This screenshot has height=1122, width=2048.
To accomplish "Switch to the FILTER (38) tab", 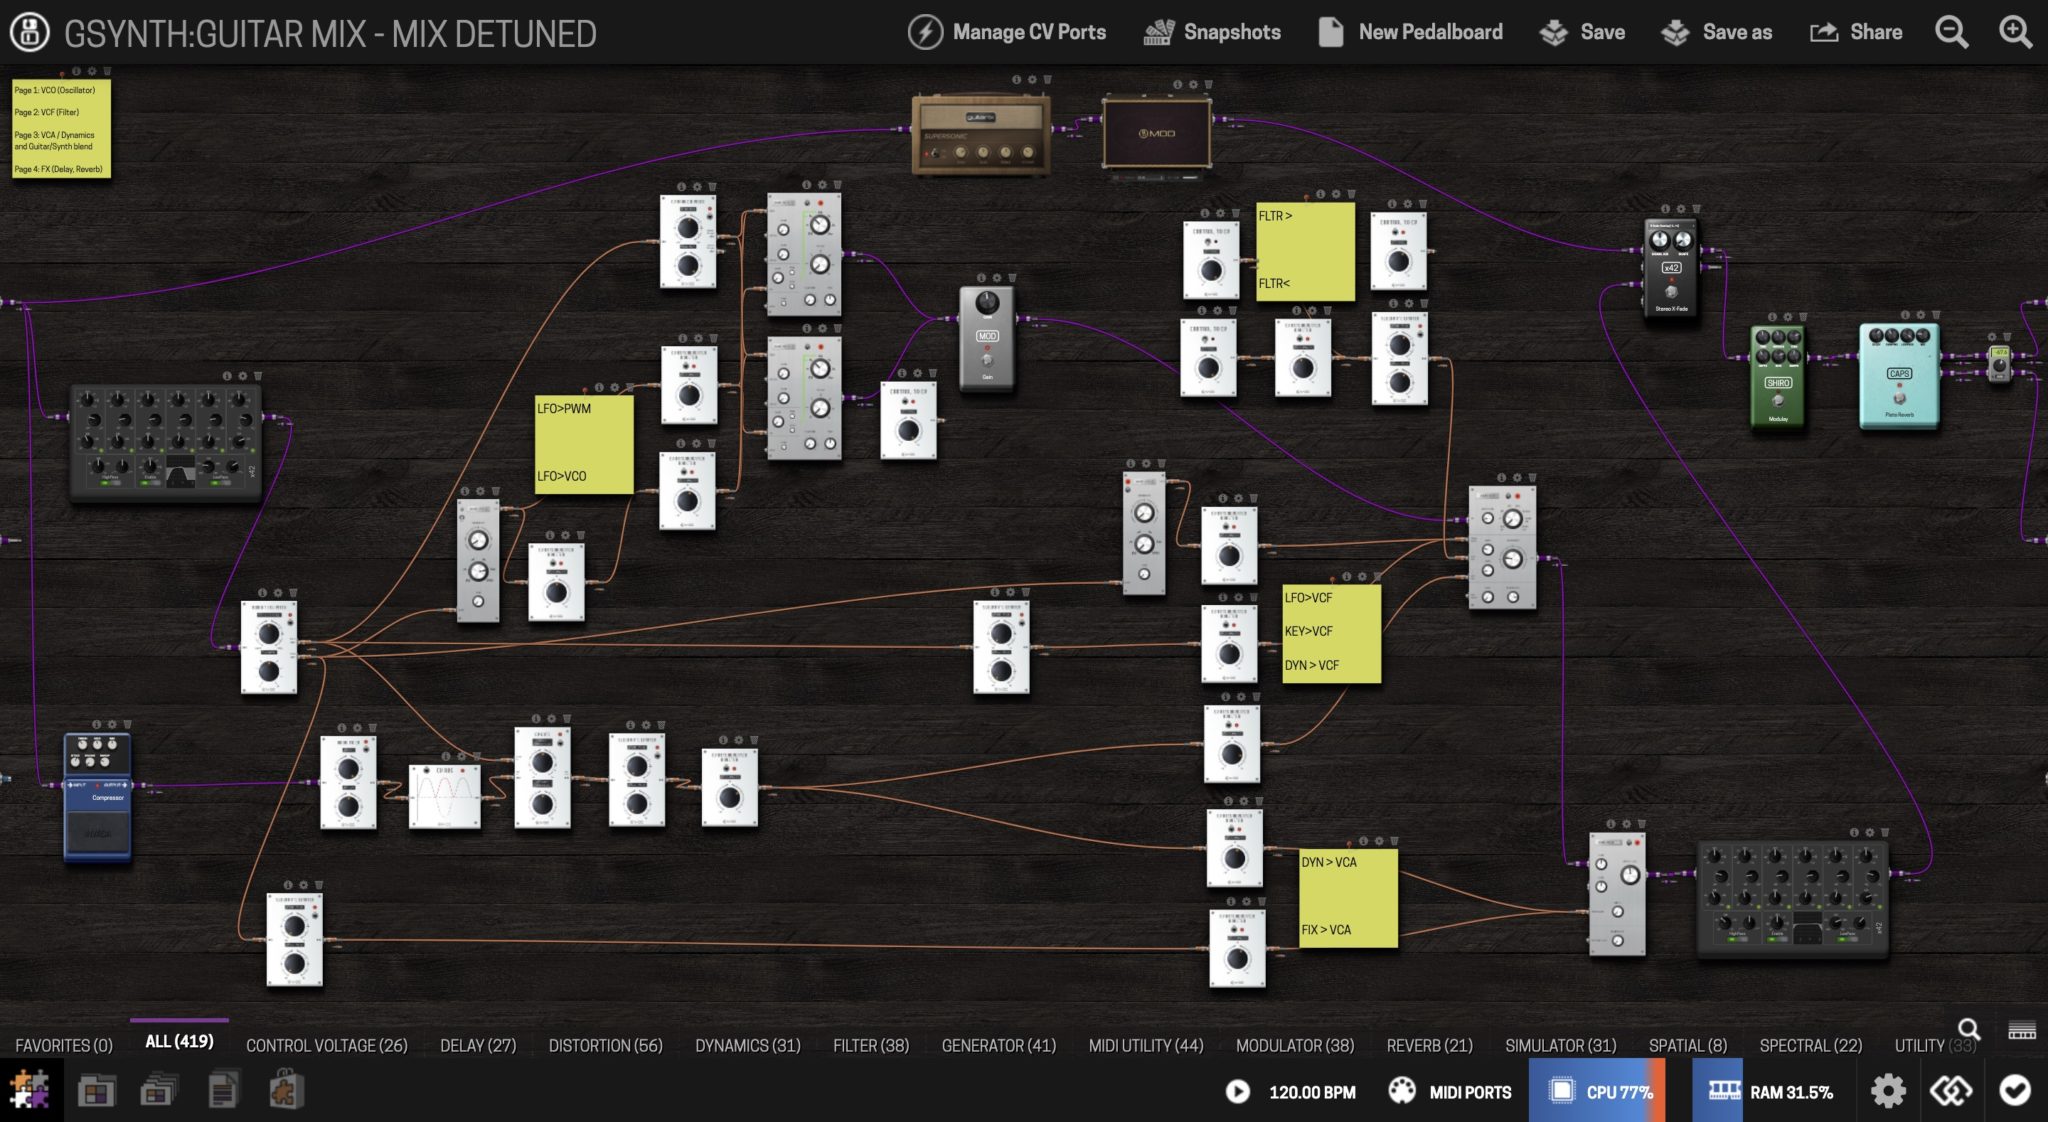I will (869, 1044).
